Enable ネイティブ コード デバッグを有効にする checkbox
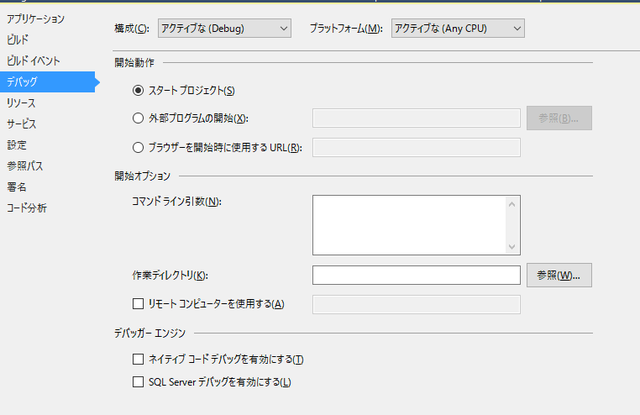 (x=138, y=359)
